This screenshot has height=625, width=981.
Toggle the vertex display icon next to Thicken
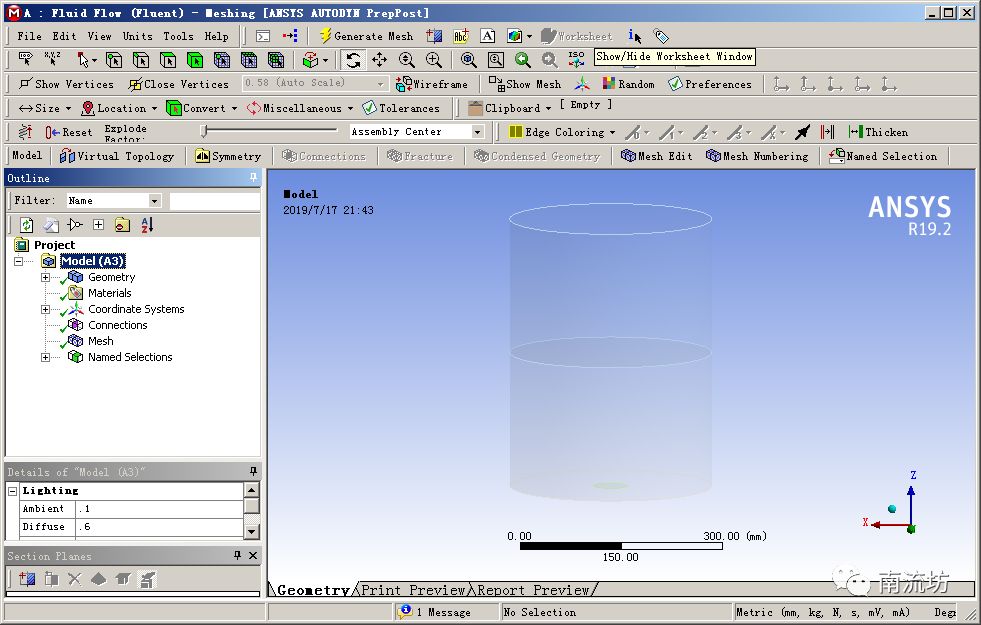pyautogui.click(x=827, y=132)
